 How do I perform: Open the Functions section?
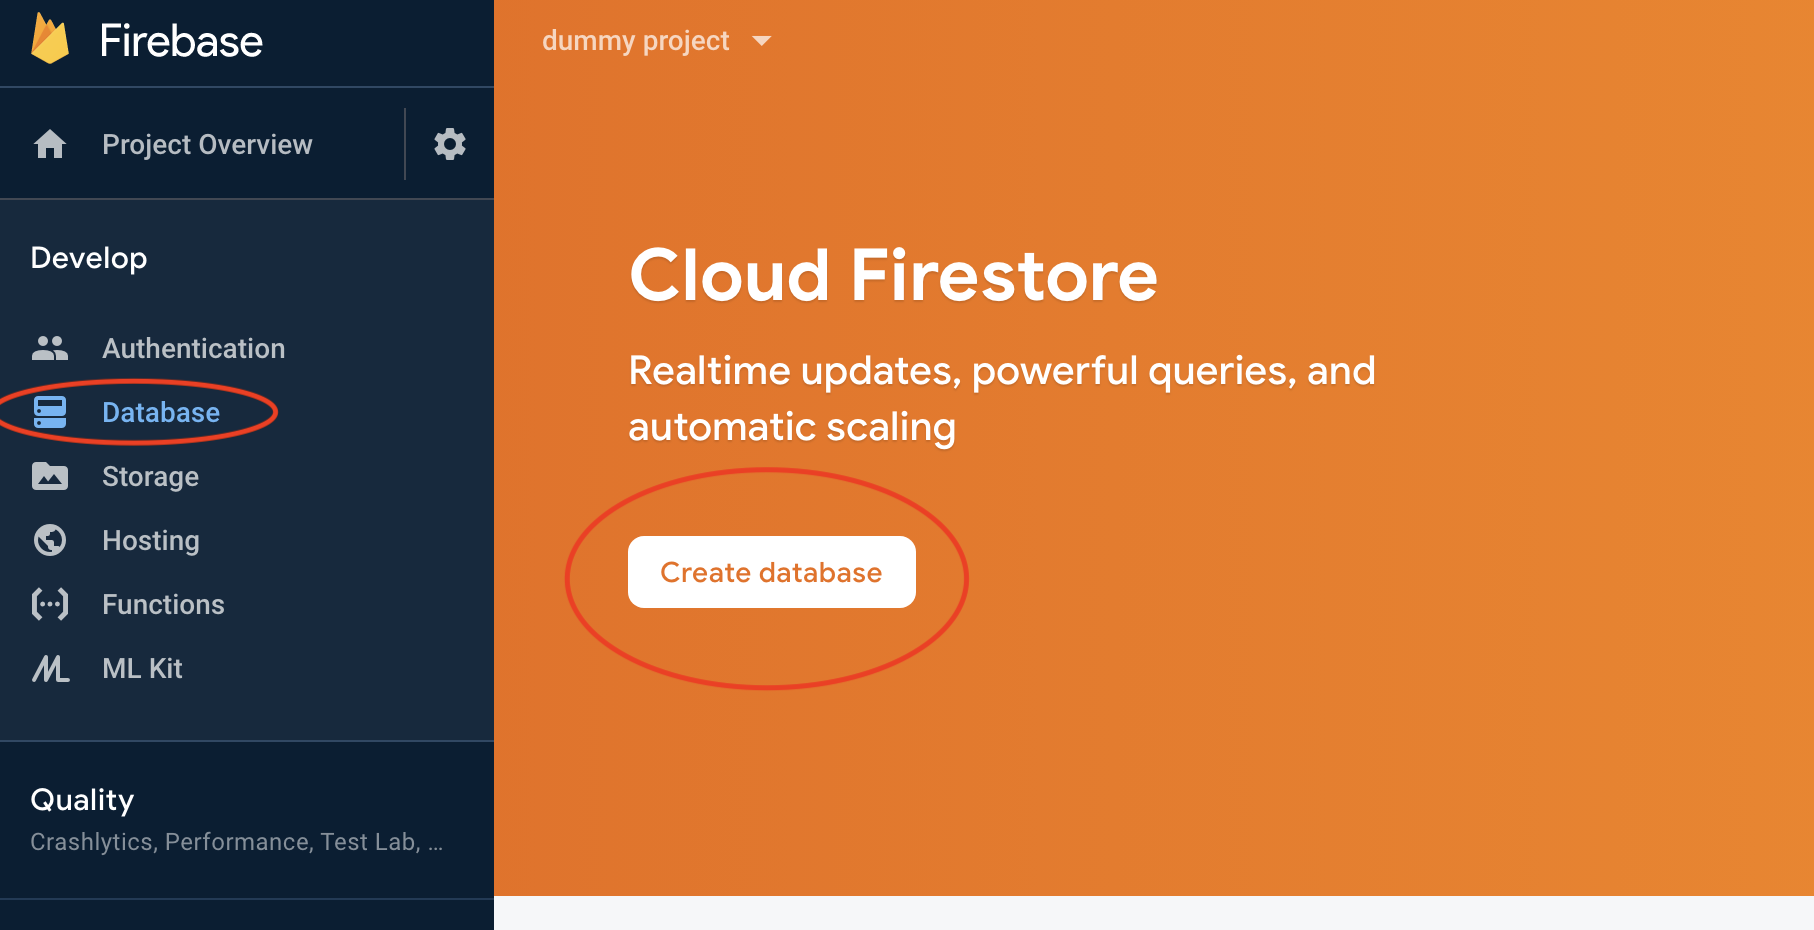pyautogui.click(x=163, y=604)
